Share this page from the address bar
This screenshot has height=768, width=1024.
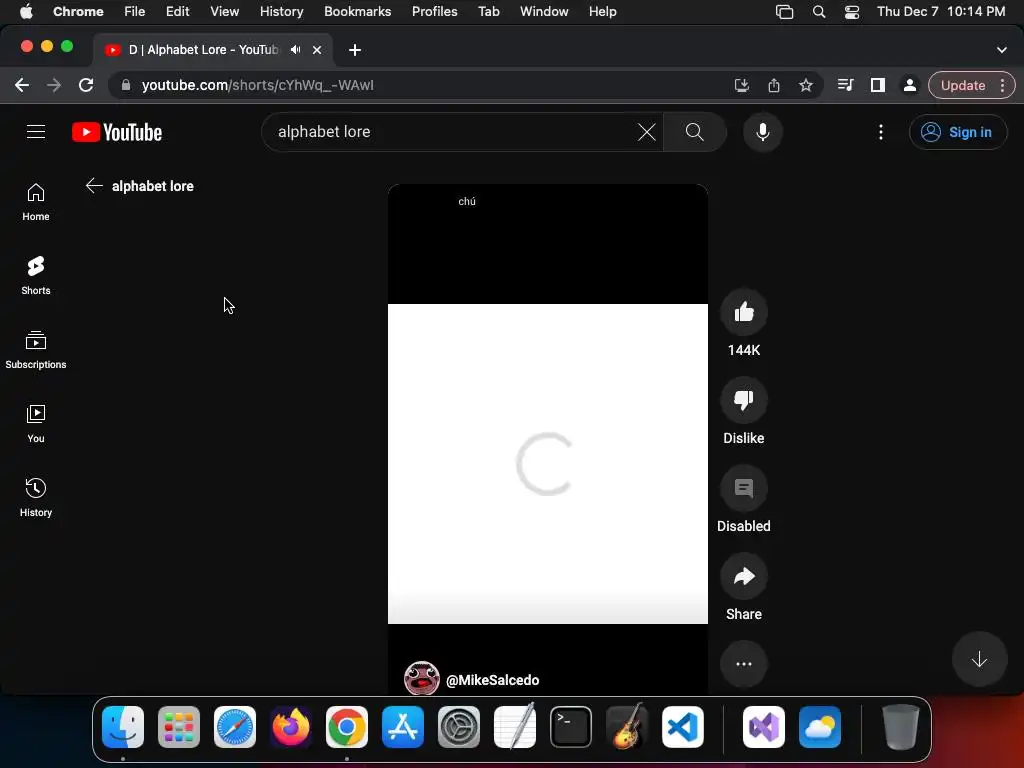coord(774,86)
